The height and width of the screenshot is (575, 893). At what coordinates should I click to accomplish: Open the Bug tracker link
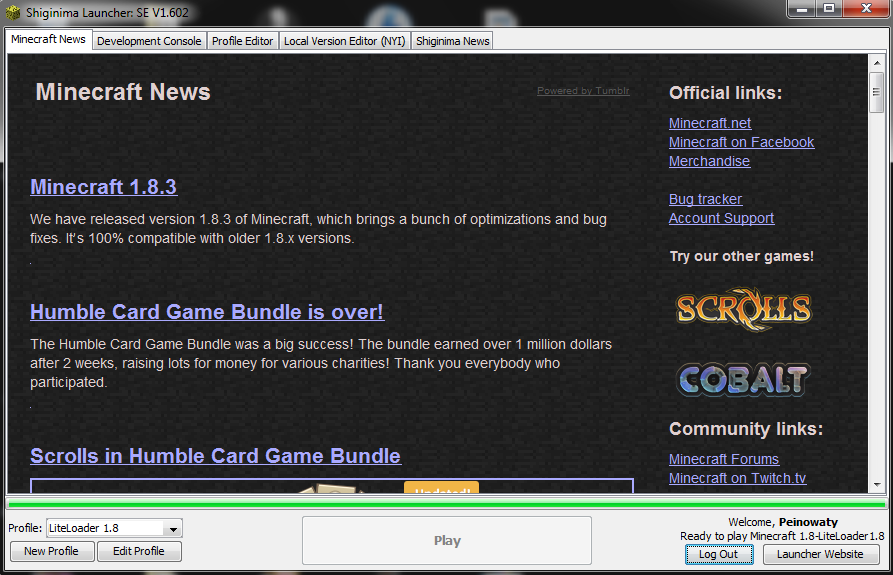coord(706,199)
